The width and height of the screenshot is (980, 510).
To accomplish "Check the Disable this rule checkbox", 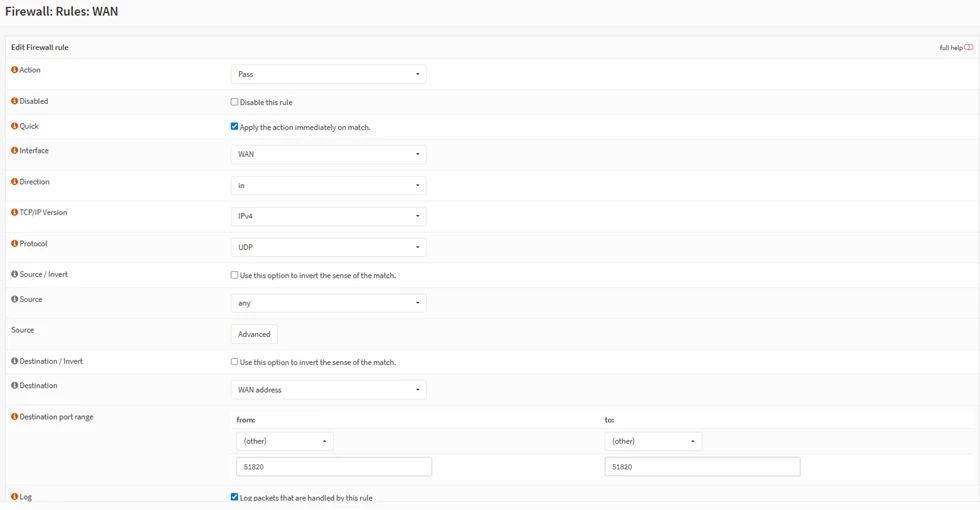I will 235,102.
